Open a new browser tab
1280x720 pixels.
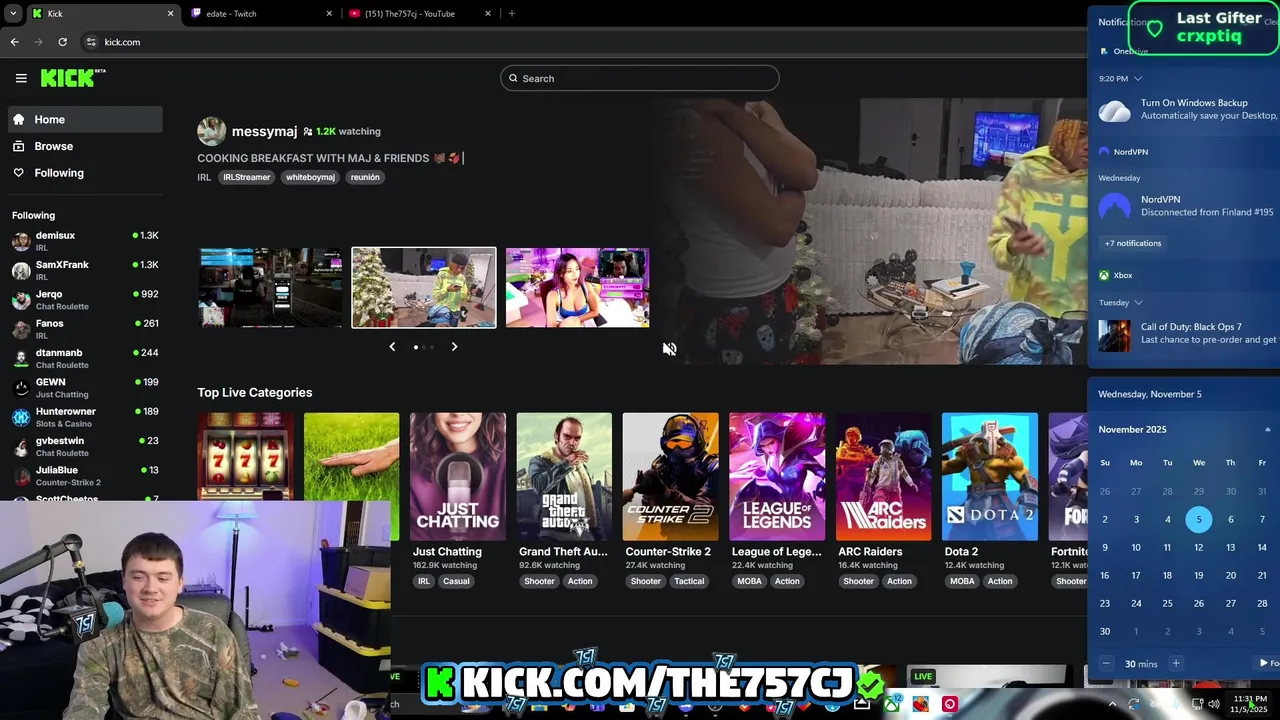coord(512,14)
